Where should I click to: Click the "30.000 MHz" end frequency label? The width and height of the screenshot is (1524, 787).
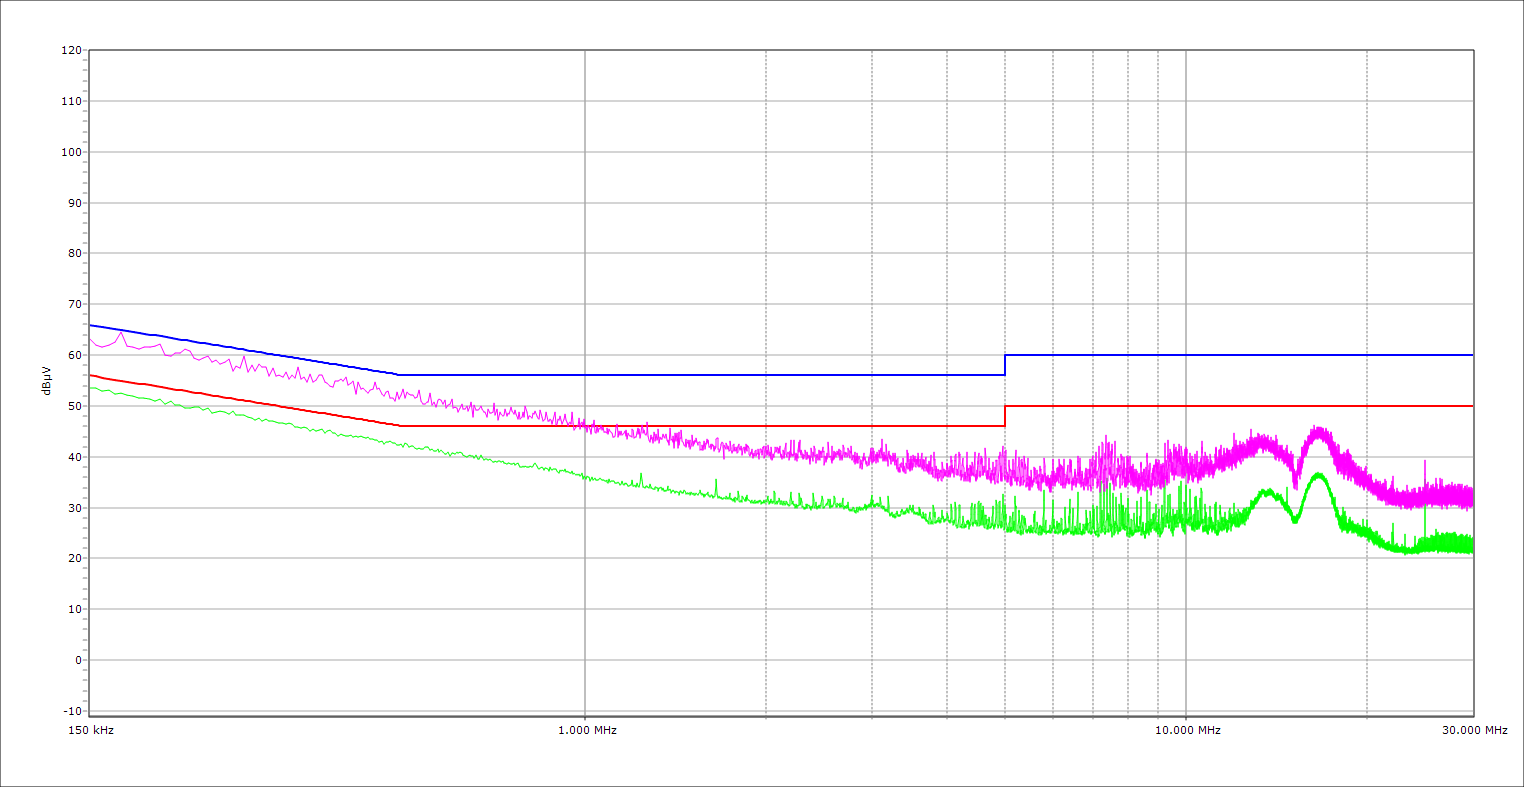point(1474,730)
